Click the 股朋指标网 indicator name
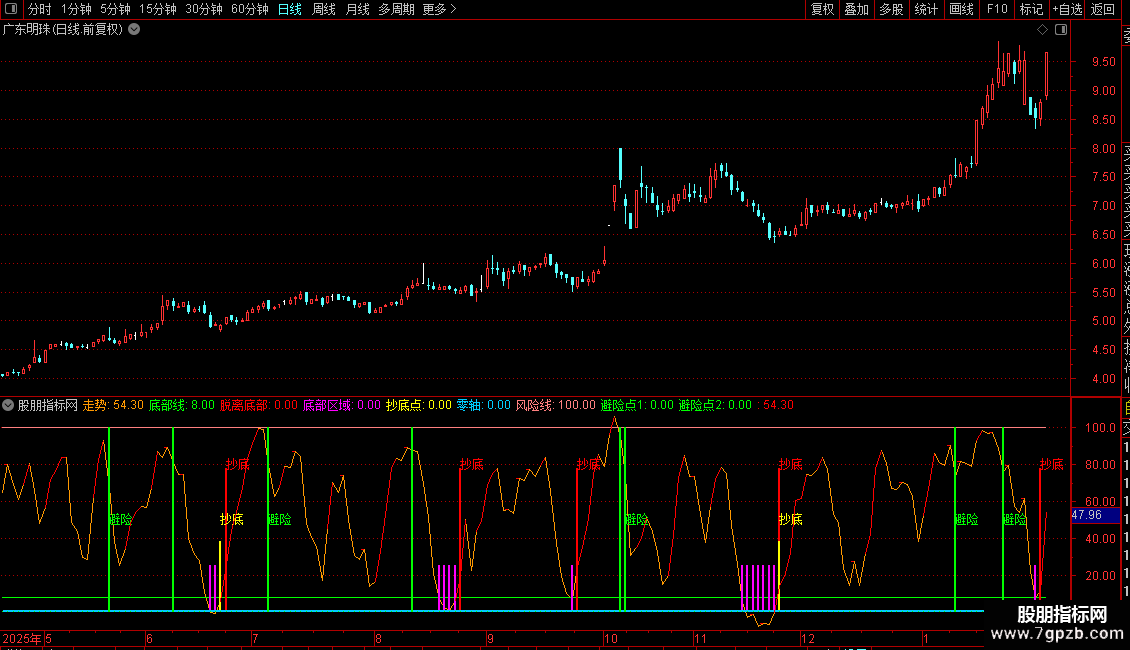The width and height of the screenshot is (1130, 650). 48,405
